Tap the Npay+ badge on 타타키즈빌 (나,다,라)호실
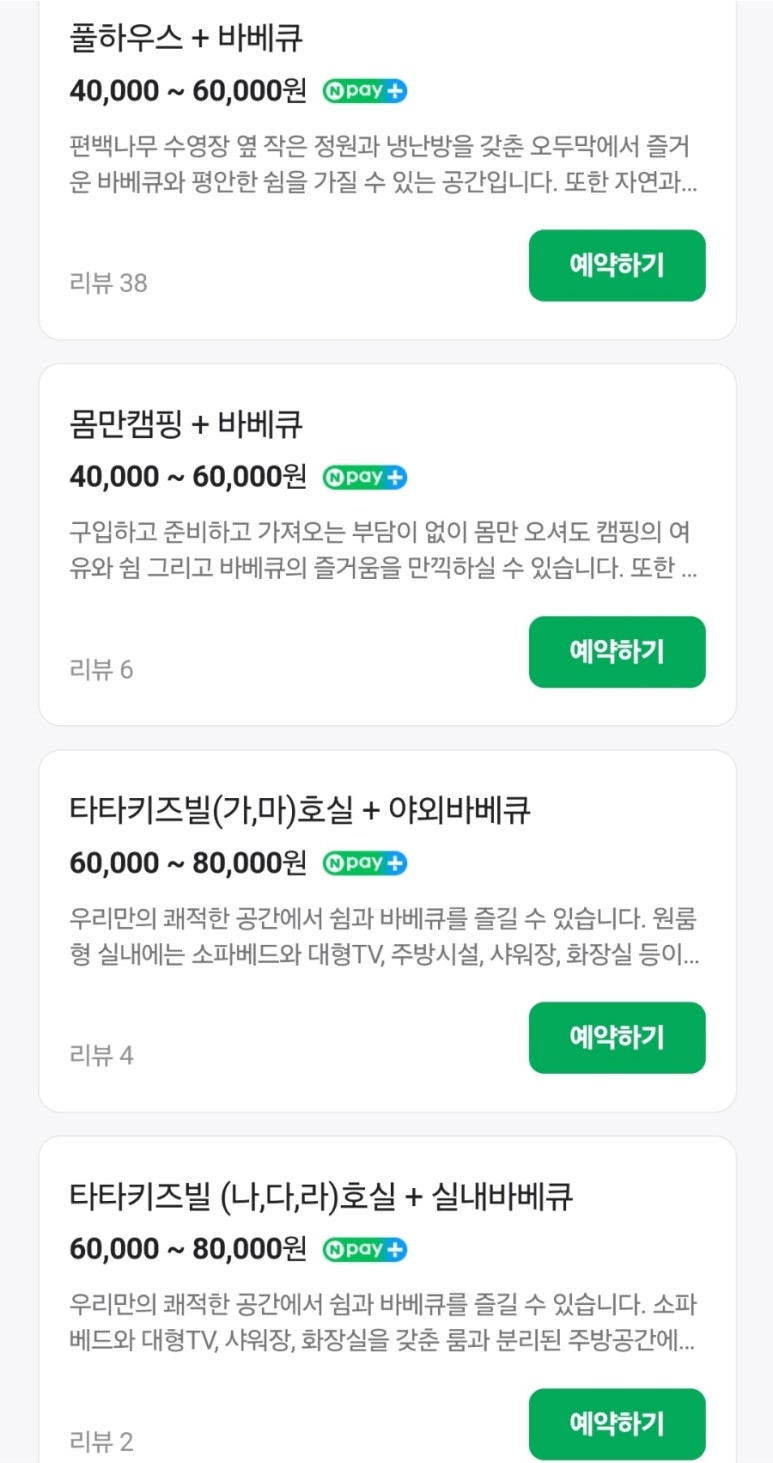 tap(364, 1249)
